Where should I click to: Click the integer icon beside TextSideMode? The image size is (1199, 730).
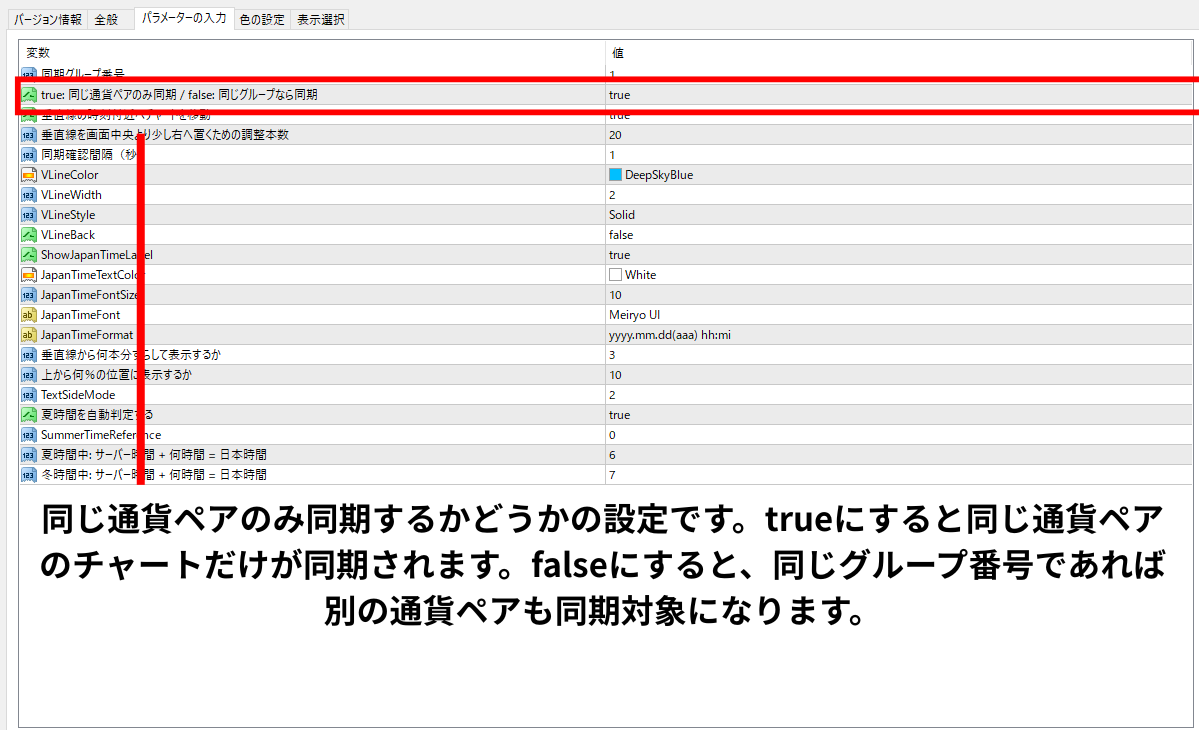click(x=29, y=395)
